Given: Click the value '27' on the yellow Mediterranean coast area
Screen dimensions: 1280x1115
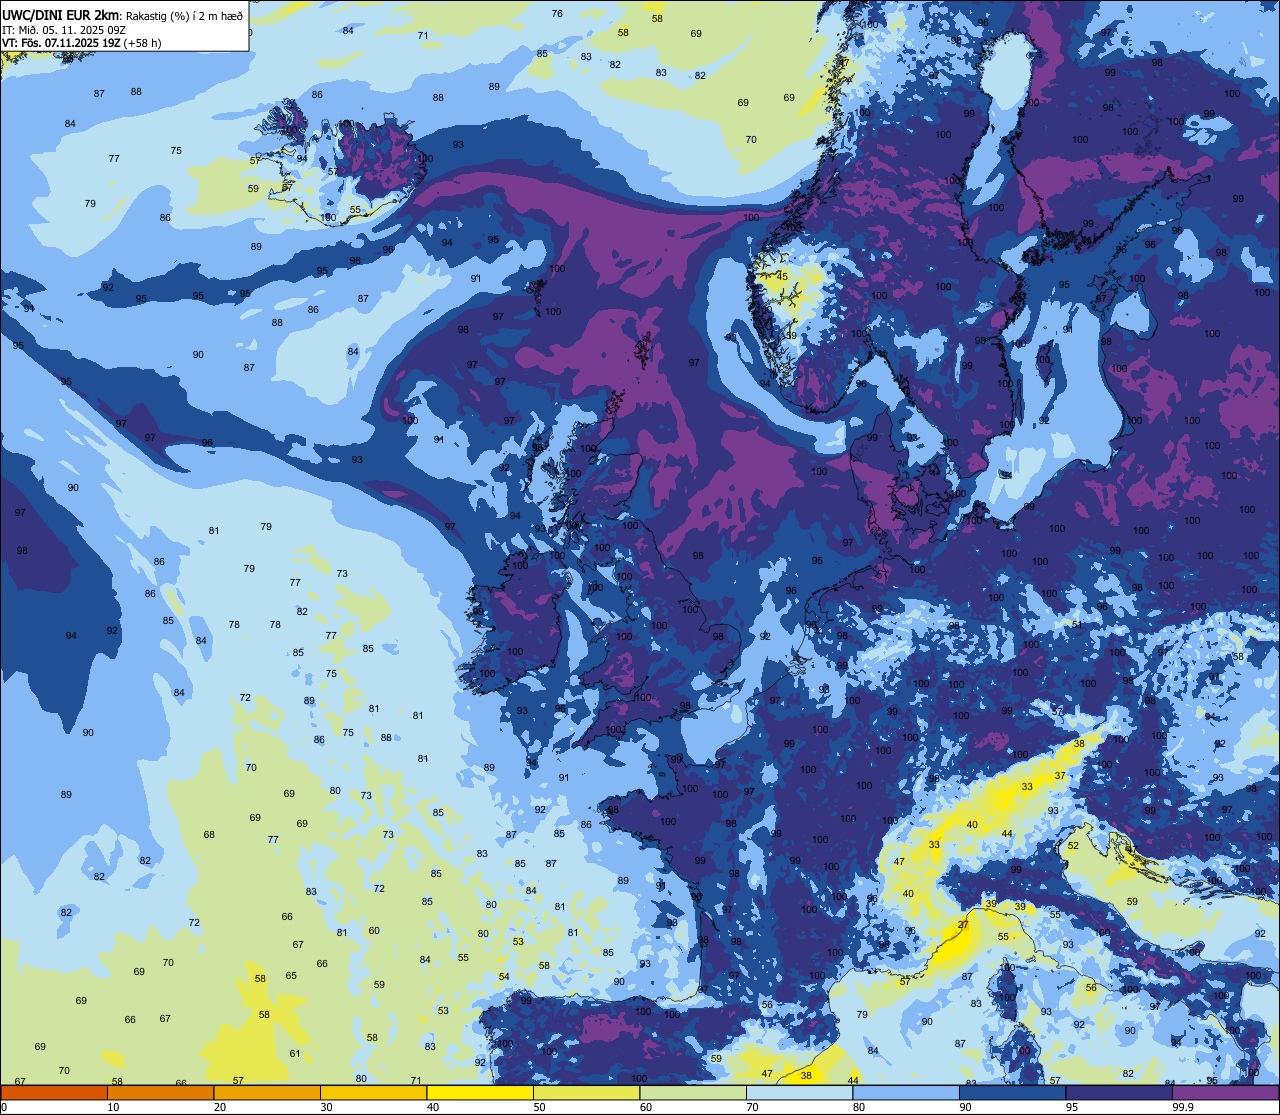Looking at the screenshot, I should tap(963, 925).
